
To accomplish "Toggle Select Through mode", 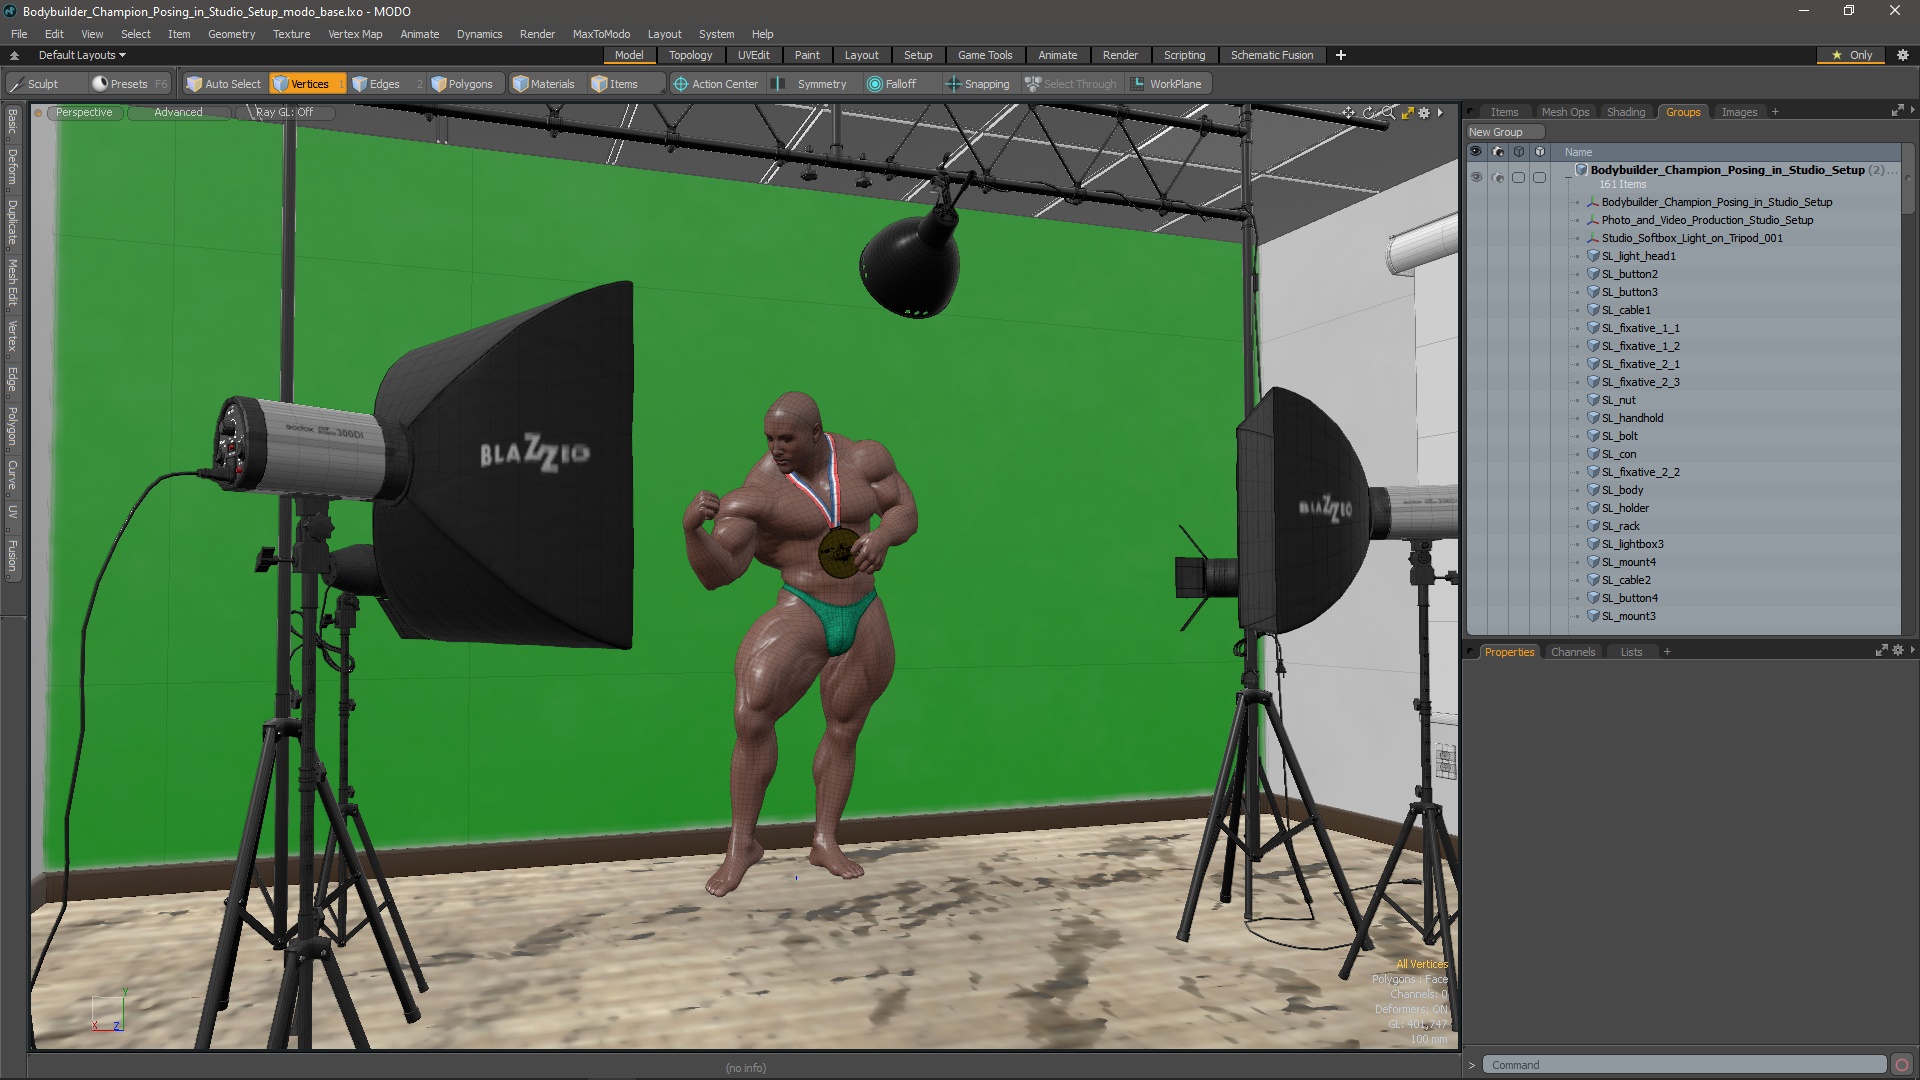I will [1071, 84].
